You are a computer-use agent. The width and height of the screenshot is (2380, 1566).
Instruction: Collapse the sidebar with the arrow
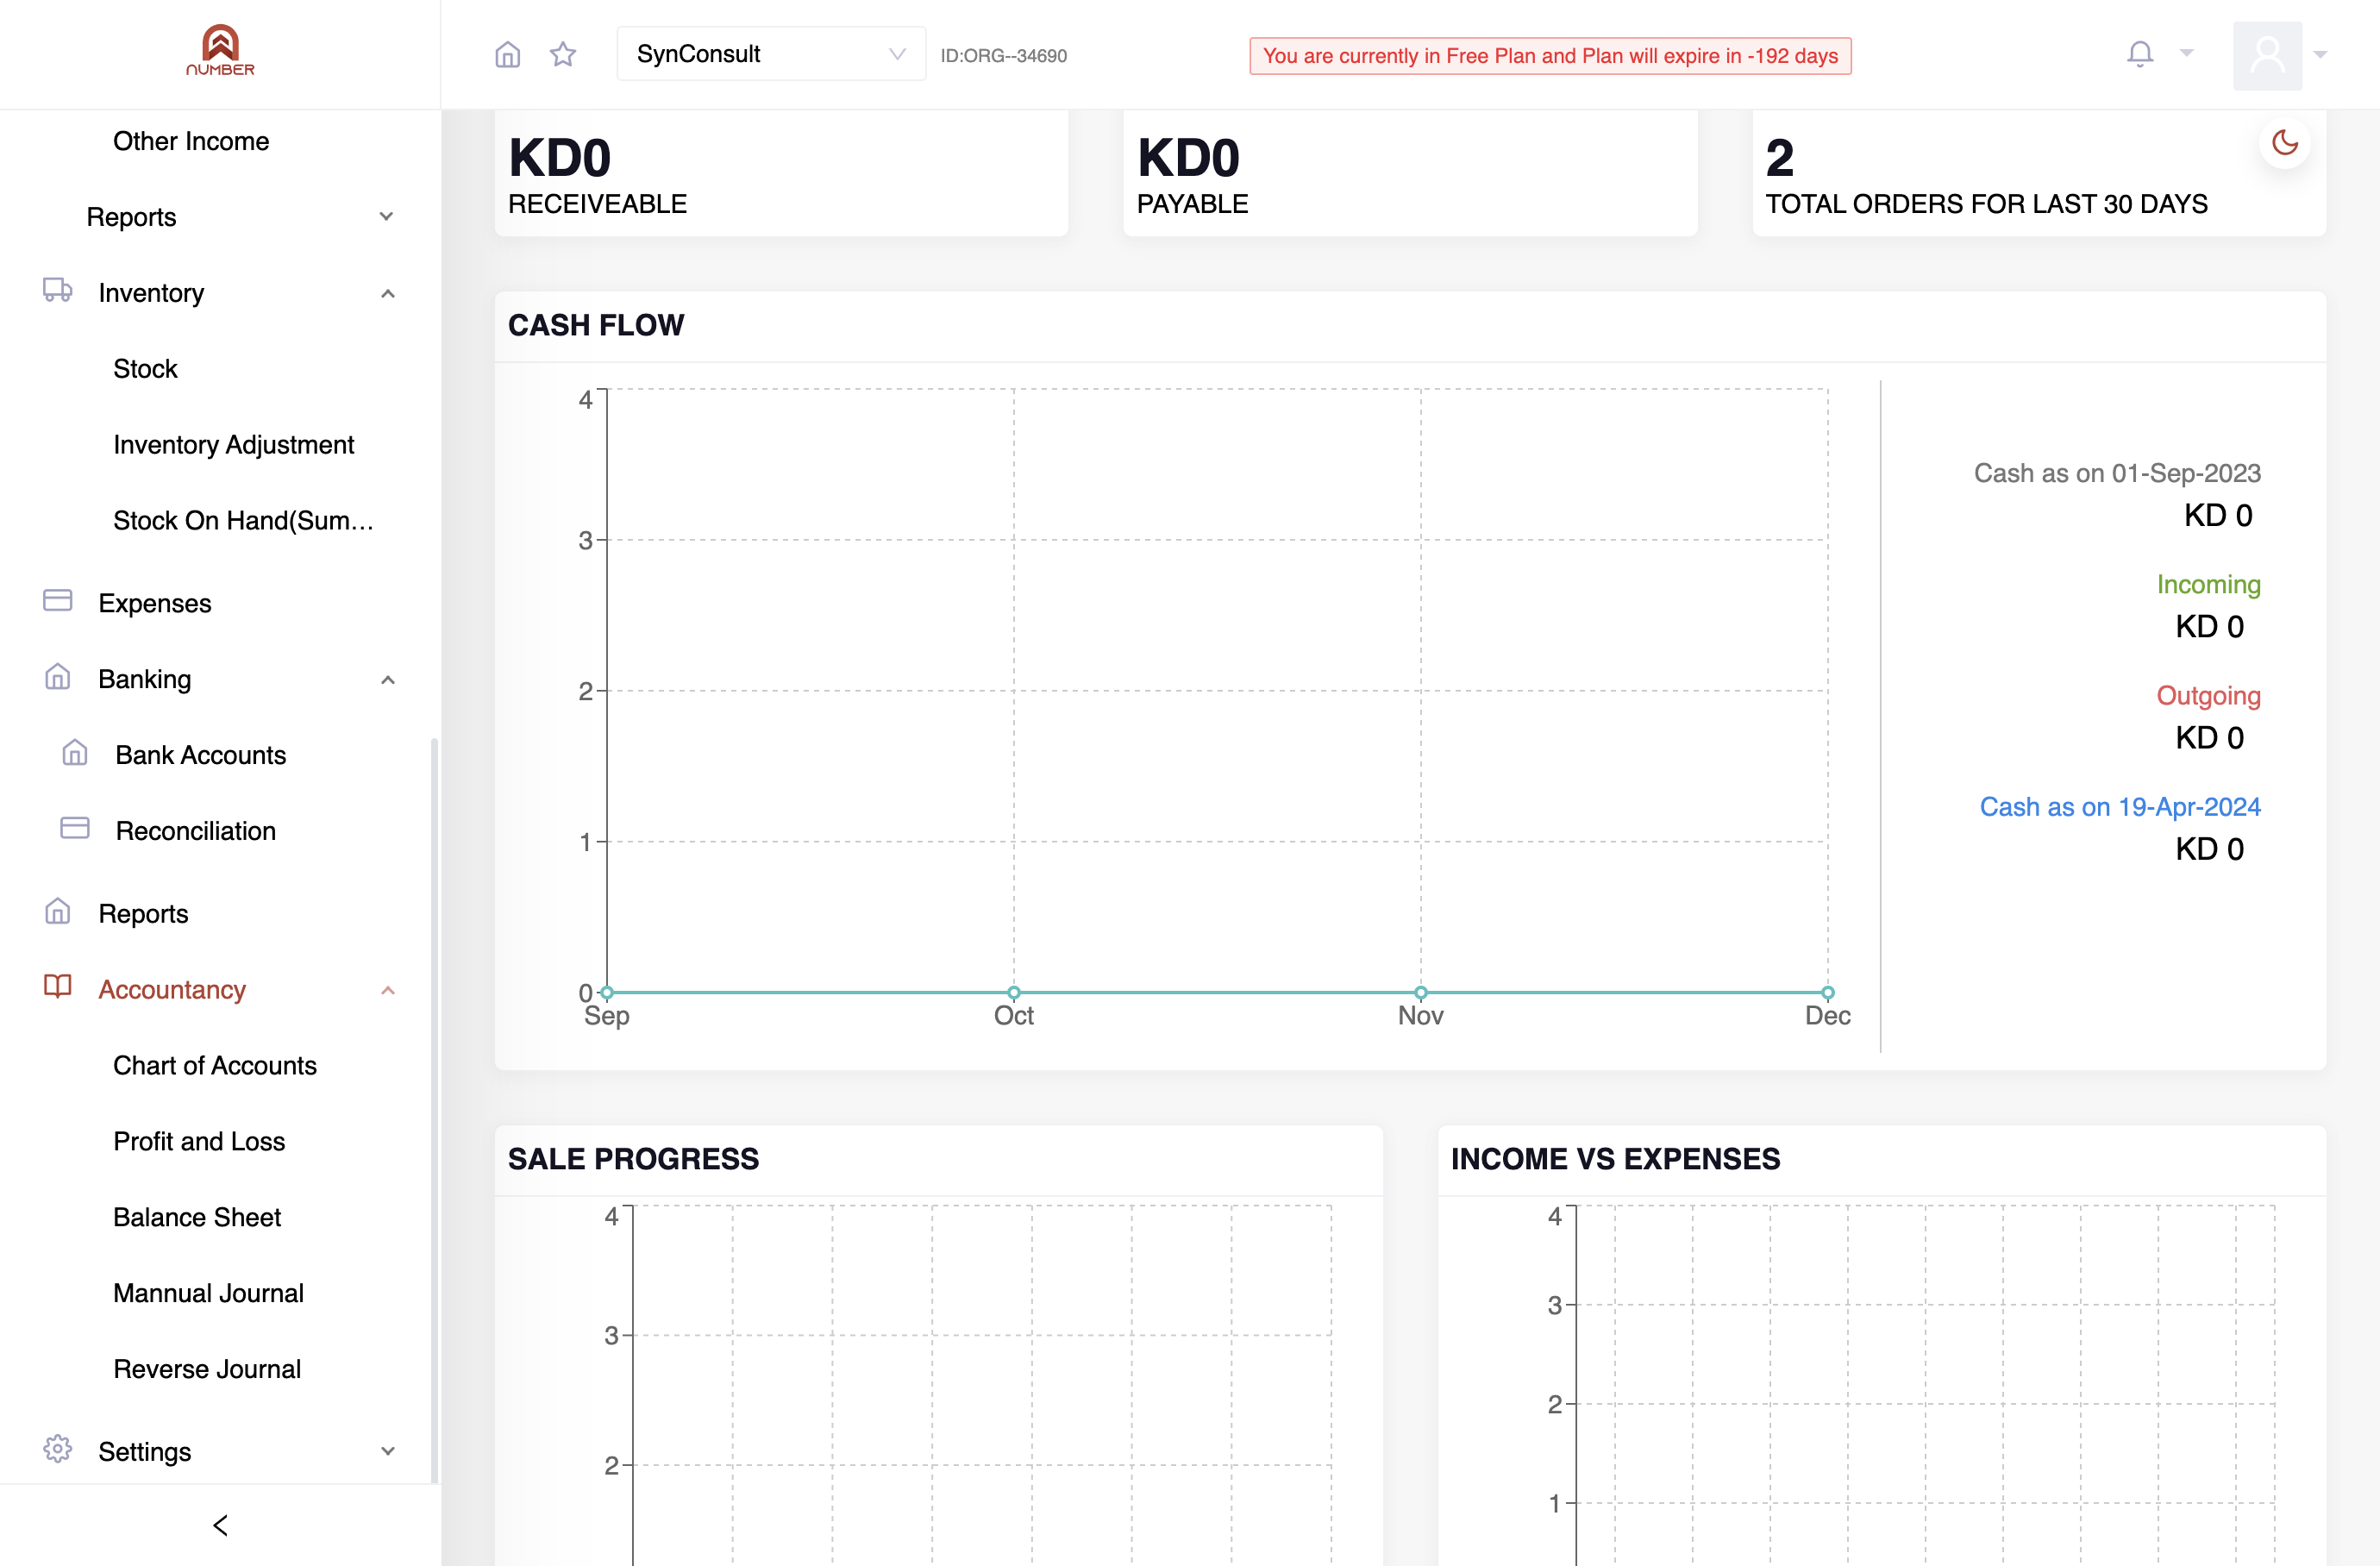pyautogui.click(x=220, y=1525)
